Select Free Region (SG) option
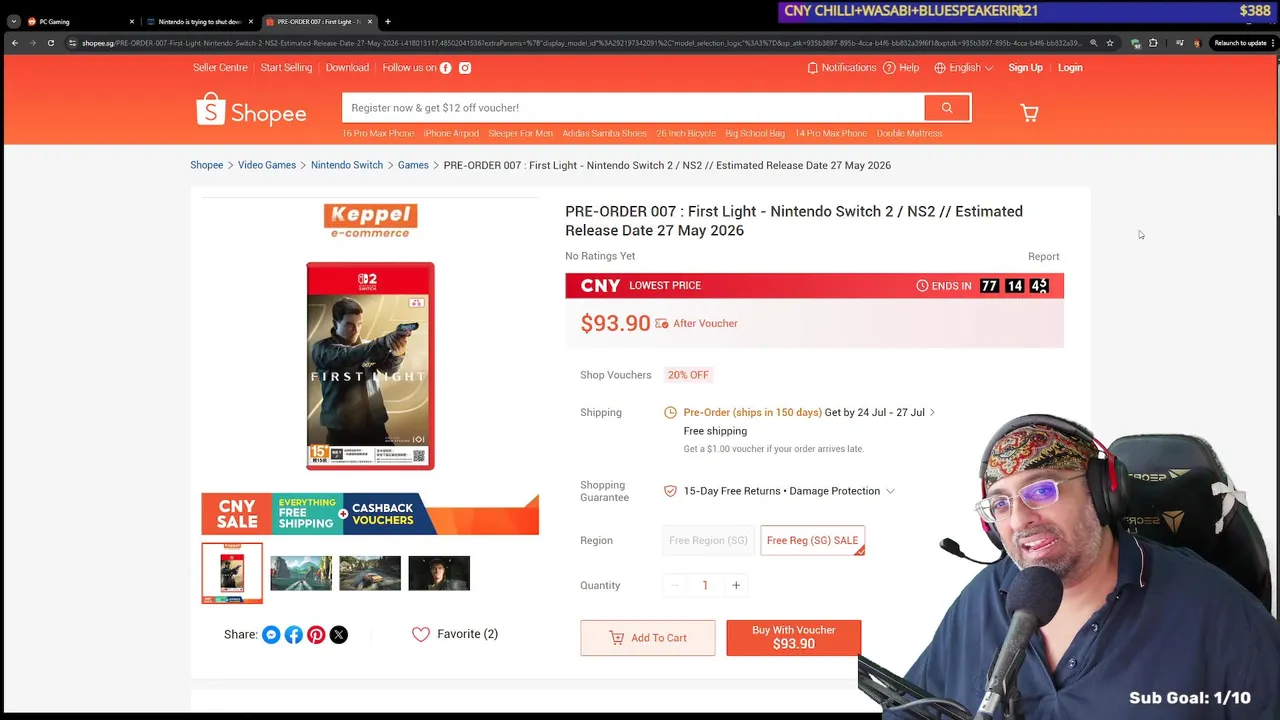This screenshot has height=720, width=1280. (708, 540)
